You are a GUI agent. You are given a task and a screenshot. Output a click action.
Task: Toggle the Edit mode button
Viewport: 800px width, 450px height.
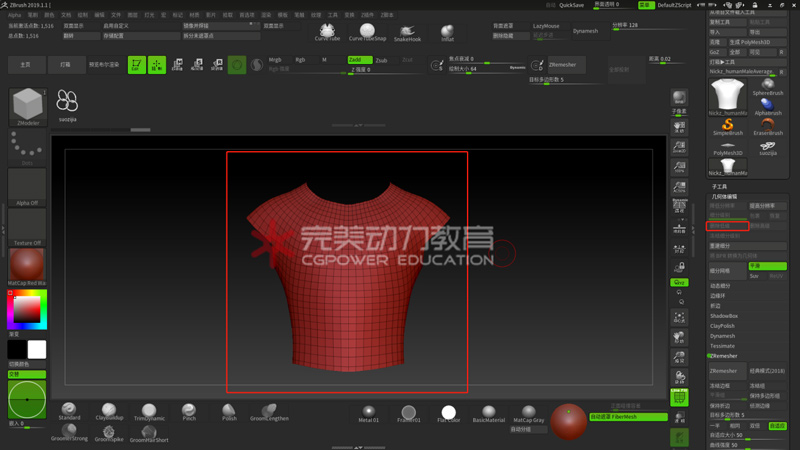137,65
